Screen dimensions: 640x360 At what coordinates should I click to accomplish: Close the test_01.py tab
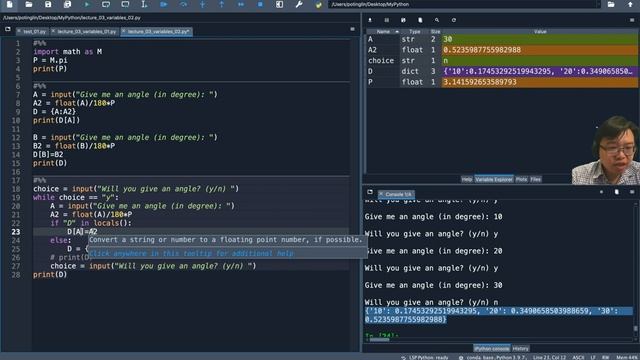pos(19,31)
